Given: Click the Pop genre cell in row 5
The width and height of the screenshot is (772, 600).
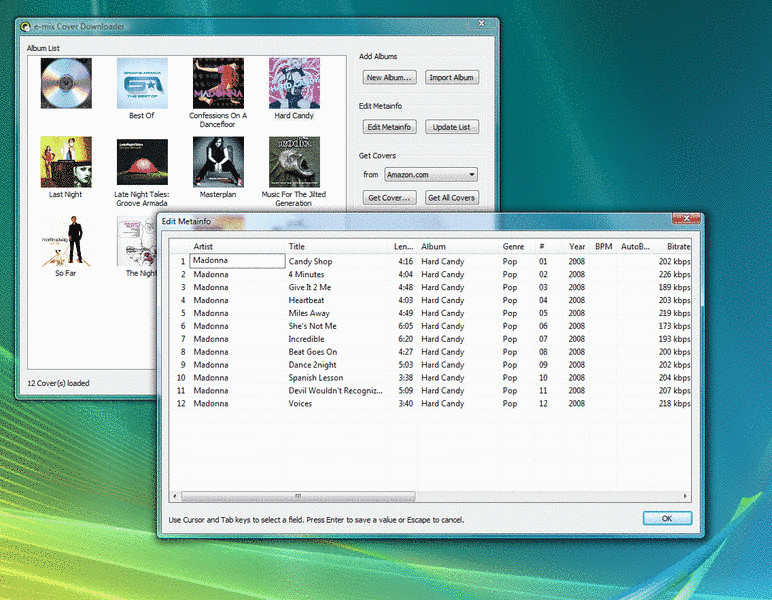Looking at the screenshot, I should [510, 313].
